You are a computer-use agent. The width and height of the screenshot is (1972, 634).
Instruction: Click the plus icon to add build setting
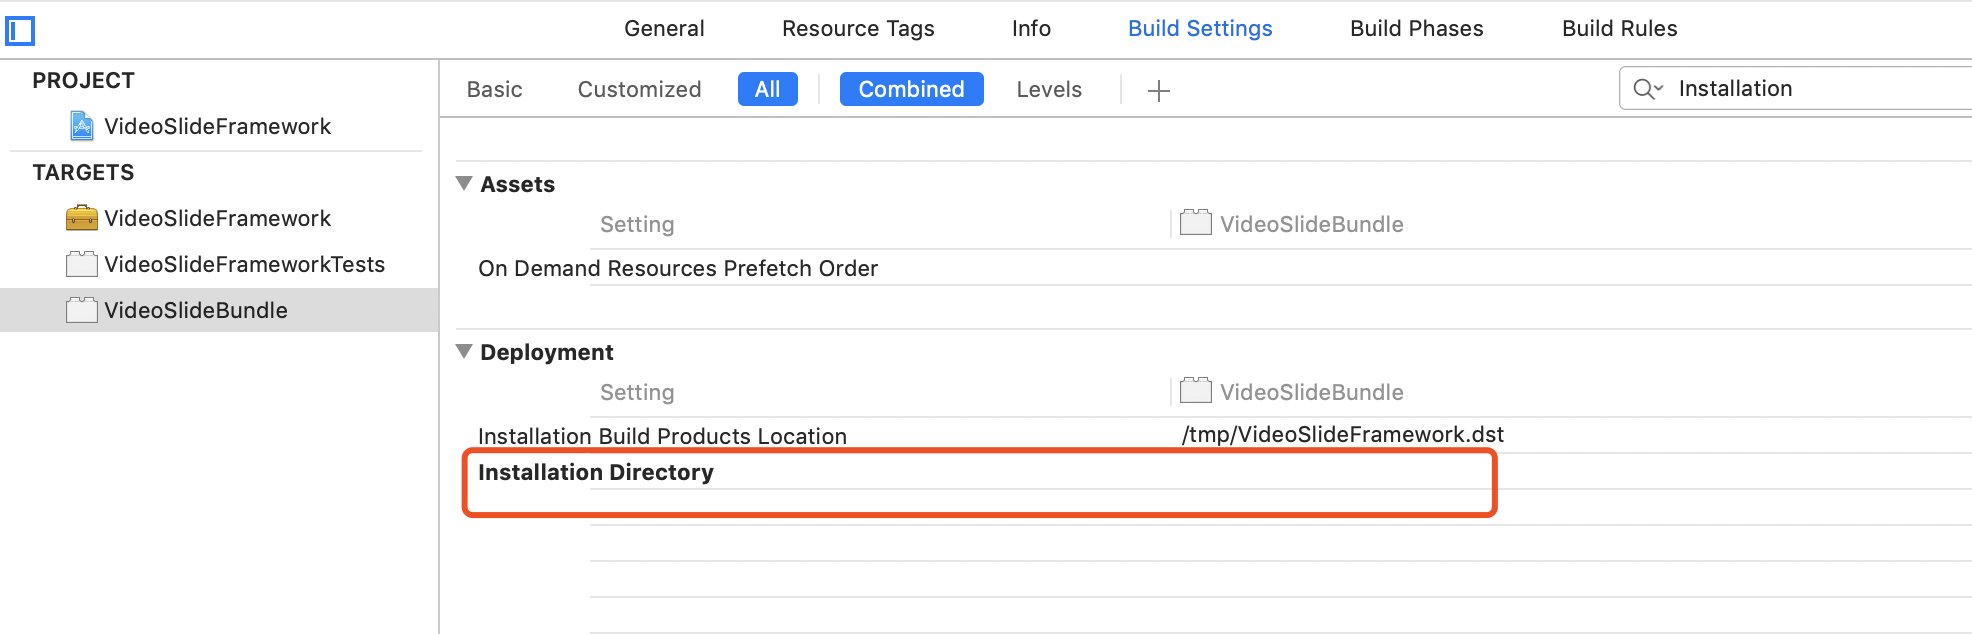[1158, 91]
